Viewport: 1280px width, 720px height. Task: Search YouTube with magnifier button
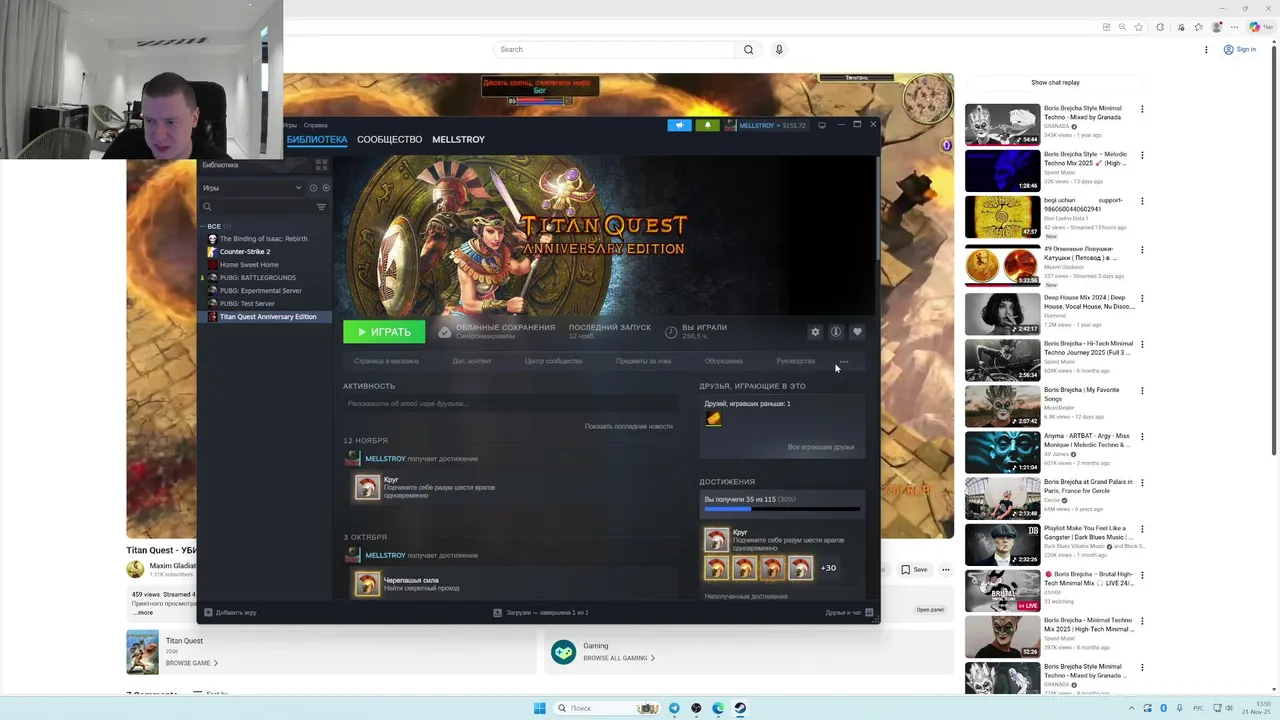pyautogui.click(x=748, y=49)
